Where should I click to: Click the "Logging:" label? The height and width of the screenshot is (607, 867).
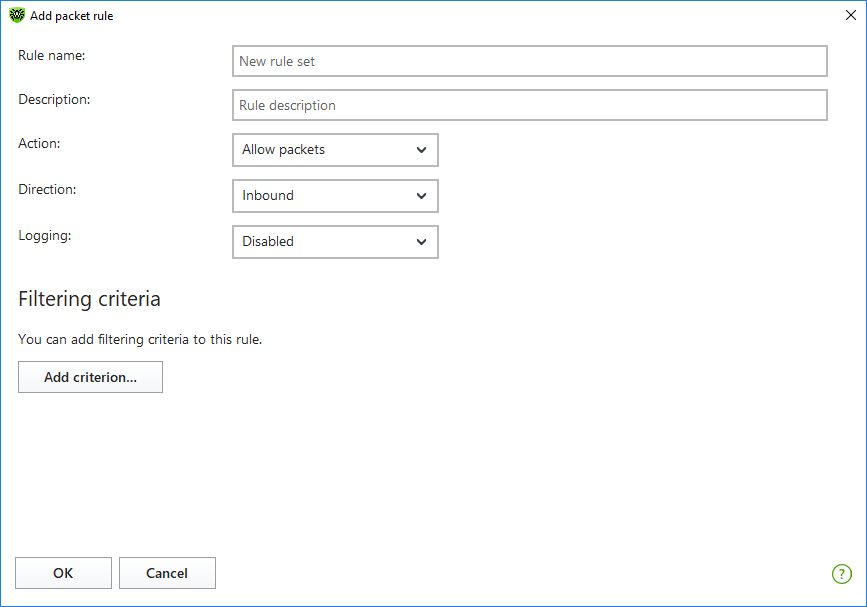(45, 236)
